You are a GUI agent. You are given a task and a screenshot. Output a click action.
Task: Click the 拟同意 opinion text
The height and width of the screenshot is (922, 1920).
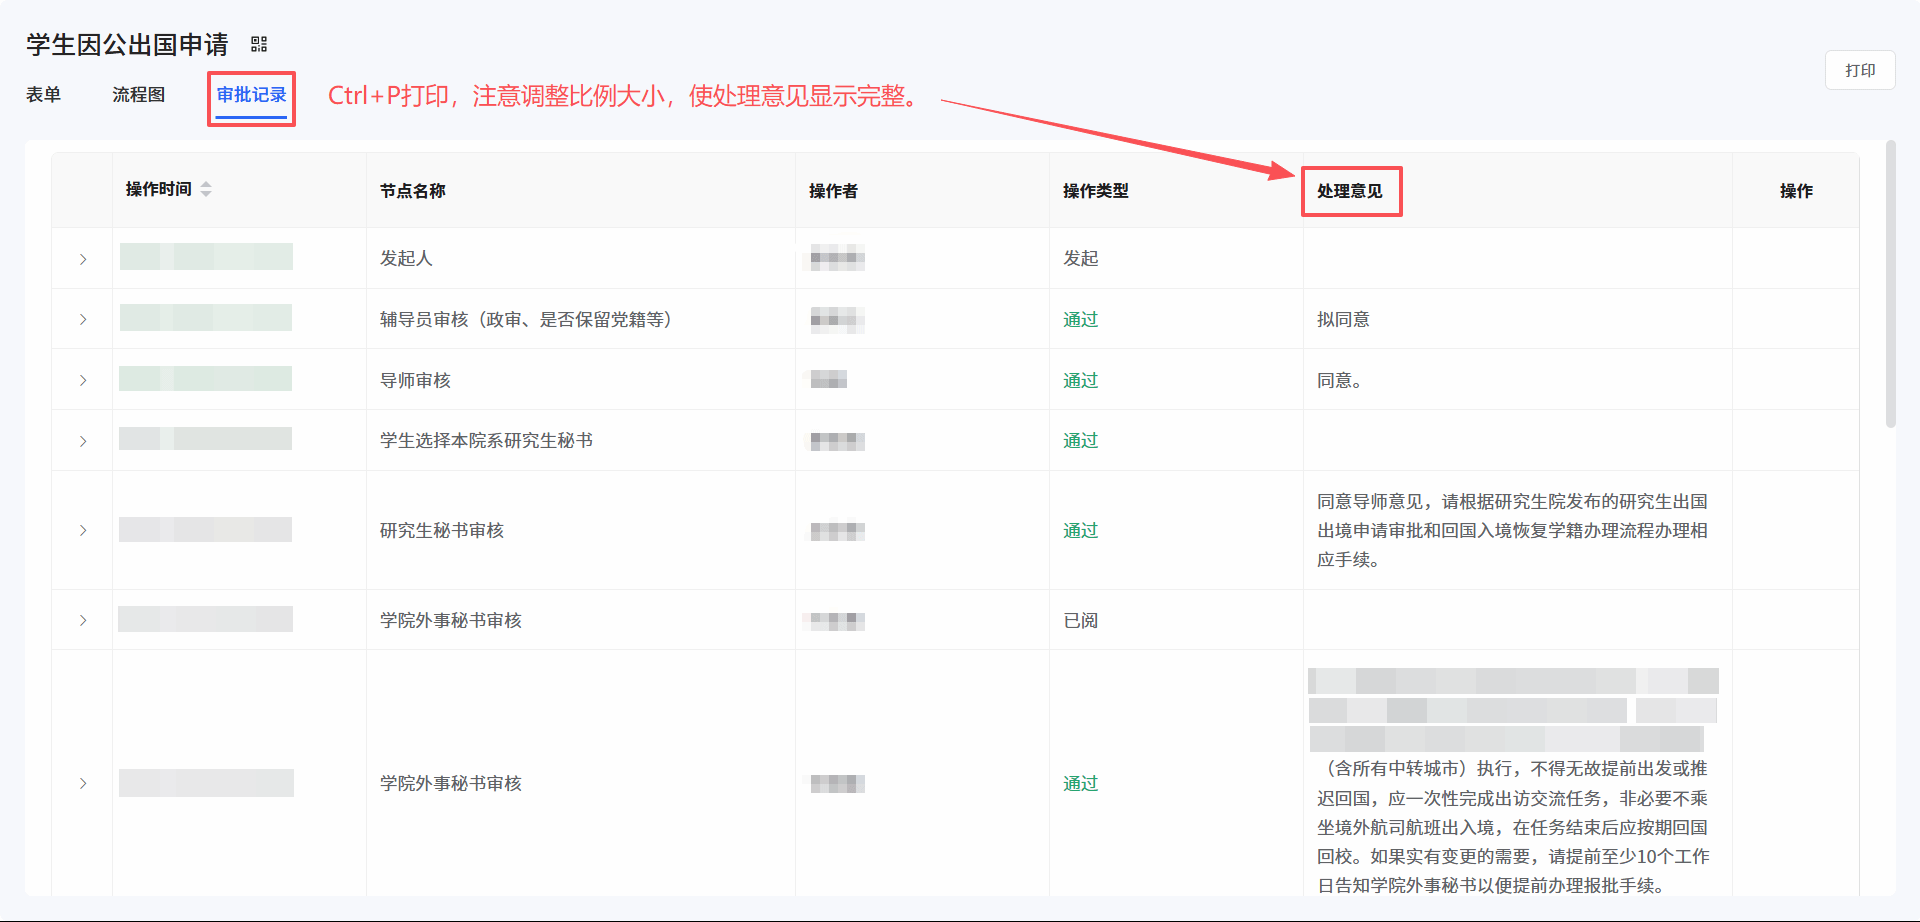(x=1343, y=319)
